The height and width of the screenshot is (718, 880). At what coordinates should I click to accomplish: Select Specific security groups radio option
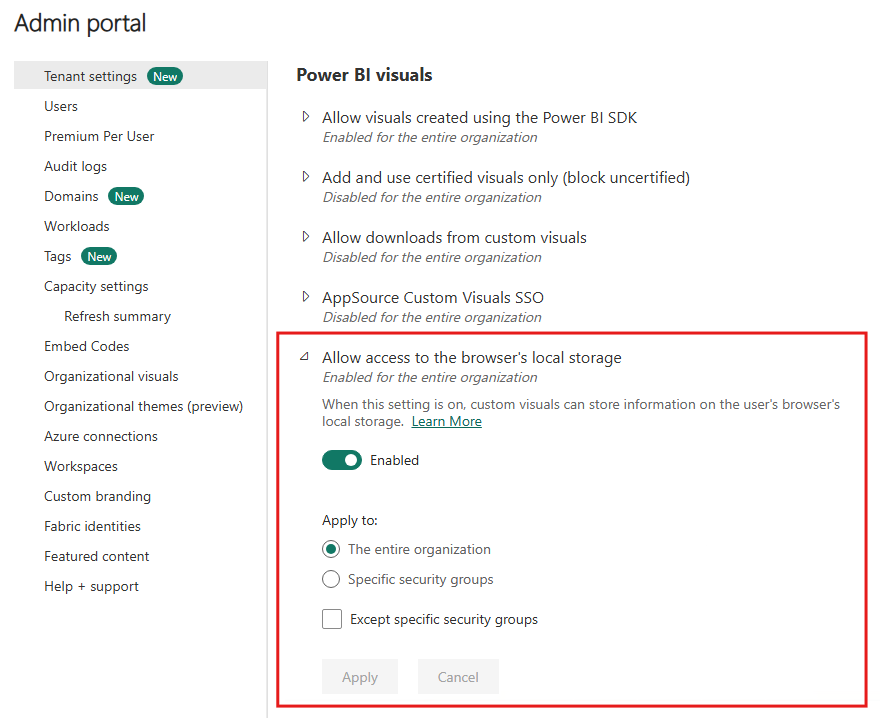coord(331,579)
